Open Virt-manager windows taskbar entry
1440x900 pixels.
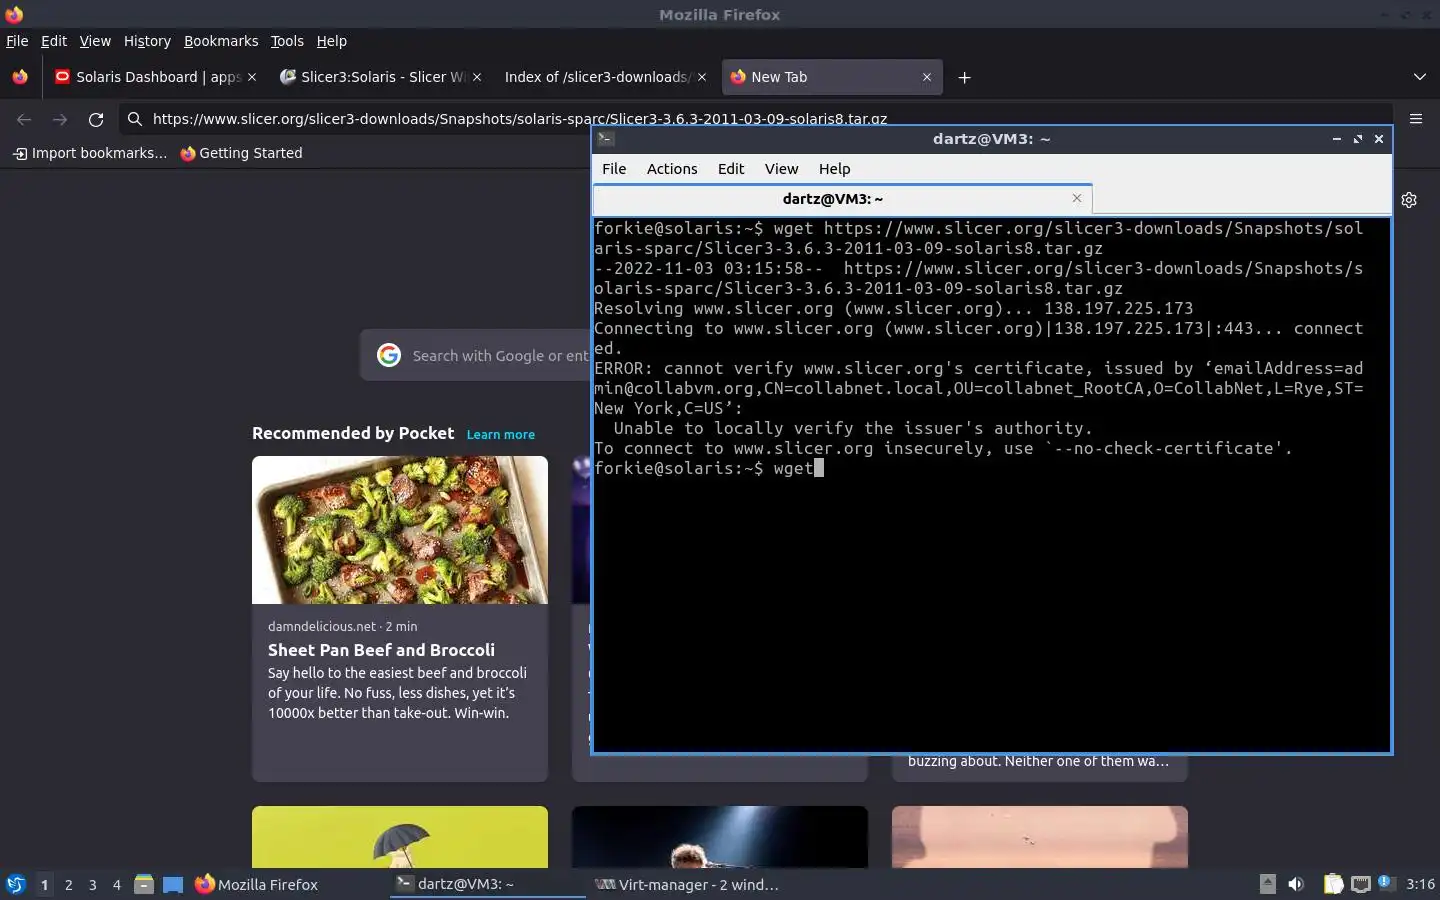[687, 884]
